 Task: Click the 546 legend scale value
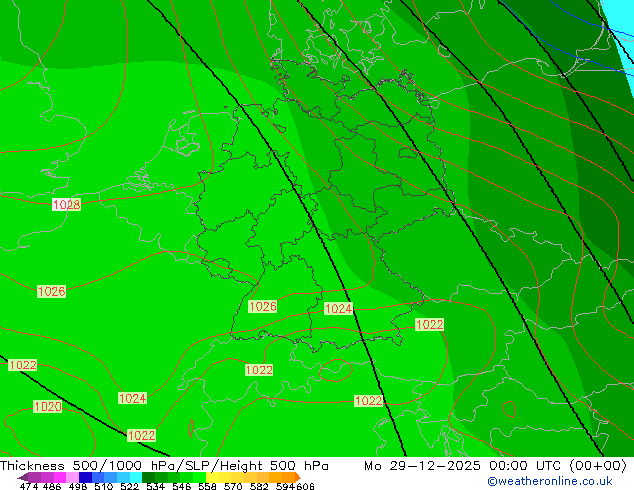pyautogui.click(x=181, y=486)
